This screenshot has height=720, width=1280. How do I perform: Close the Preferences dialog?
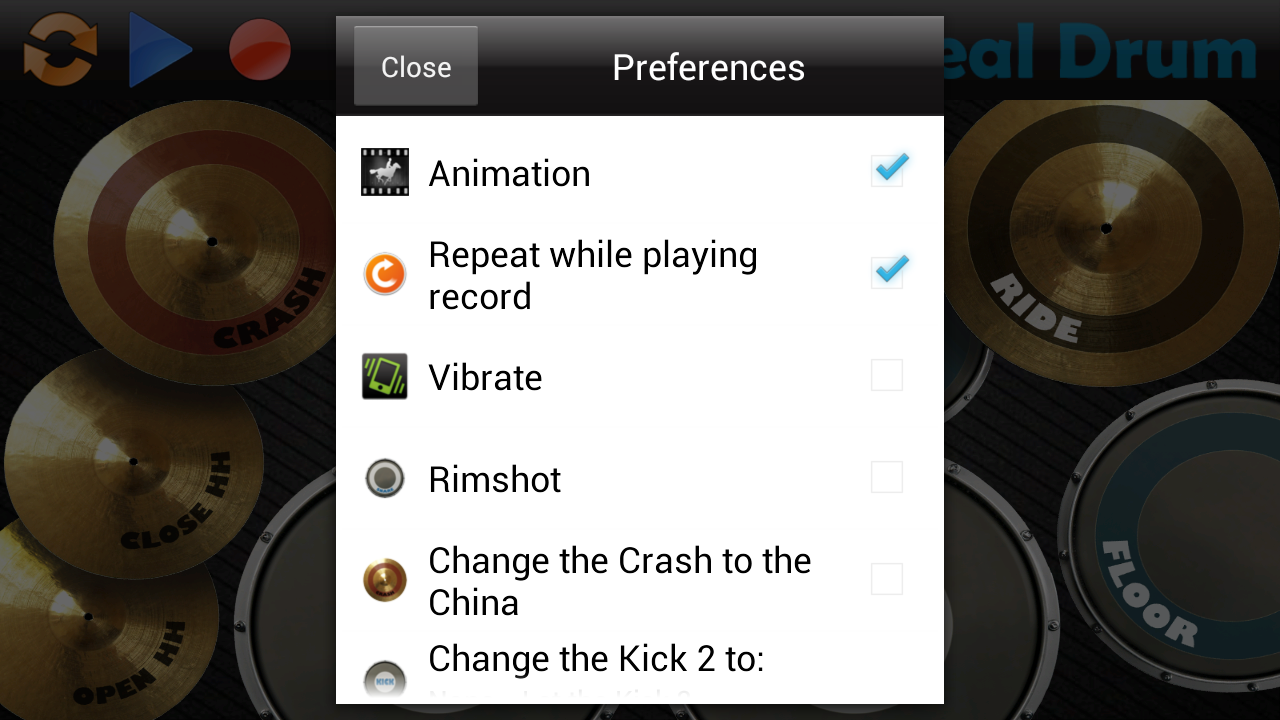click(x=415, y=66)
